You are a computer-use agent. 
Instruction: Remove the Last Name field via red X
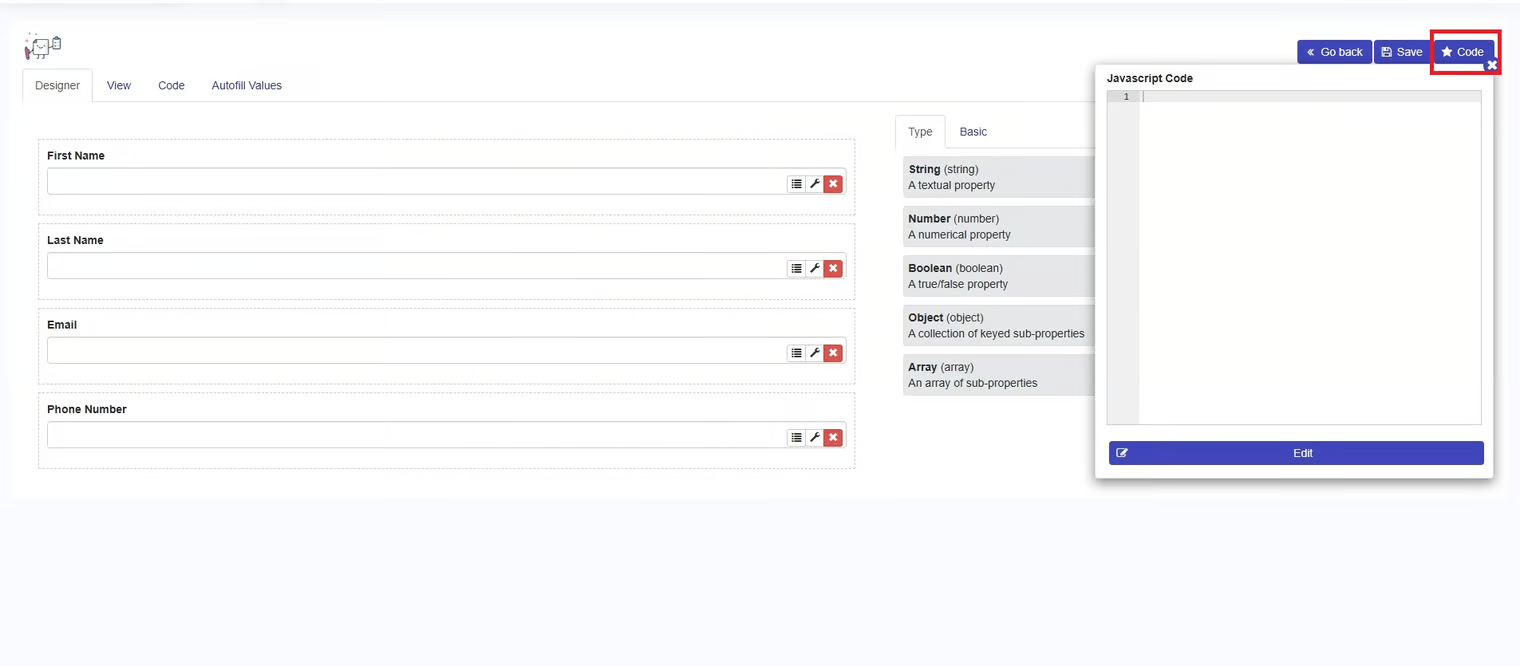click(833, 268)
